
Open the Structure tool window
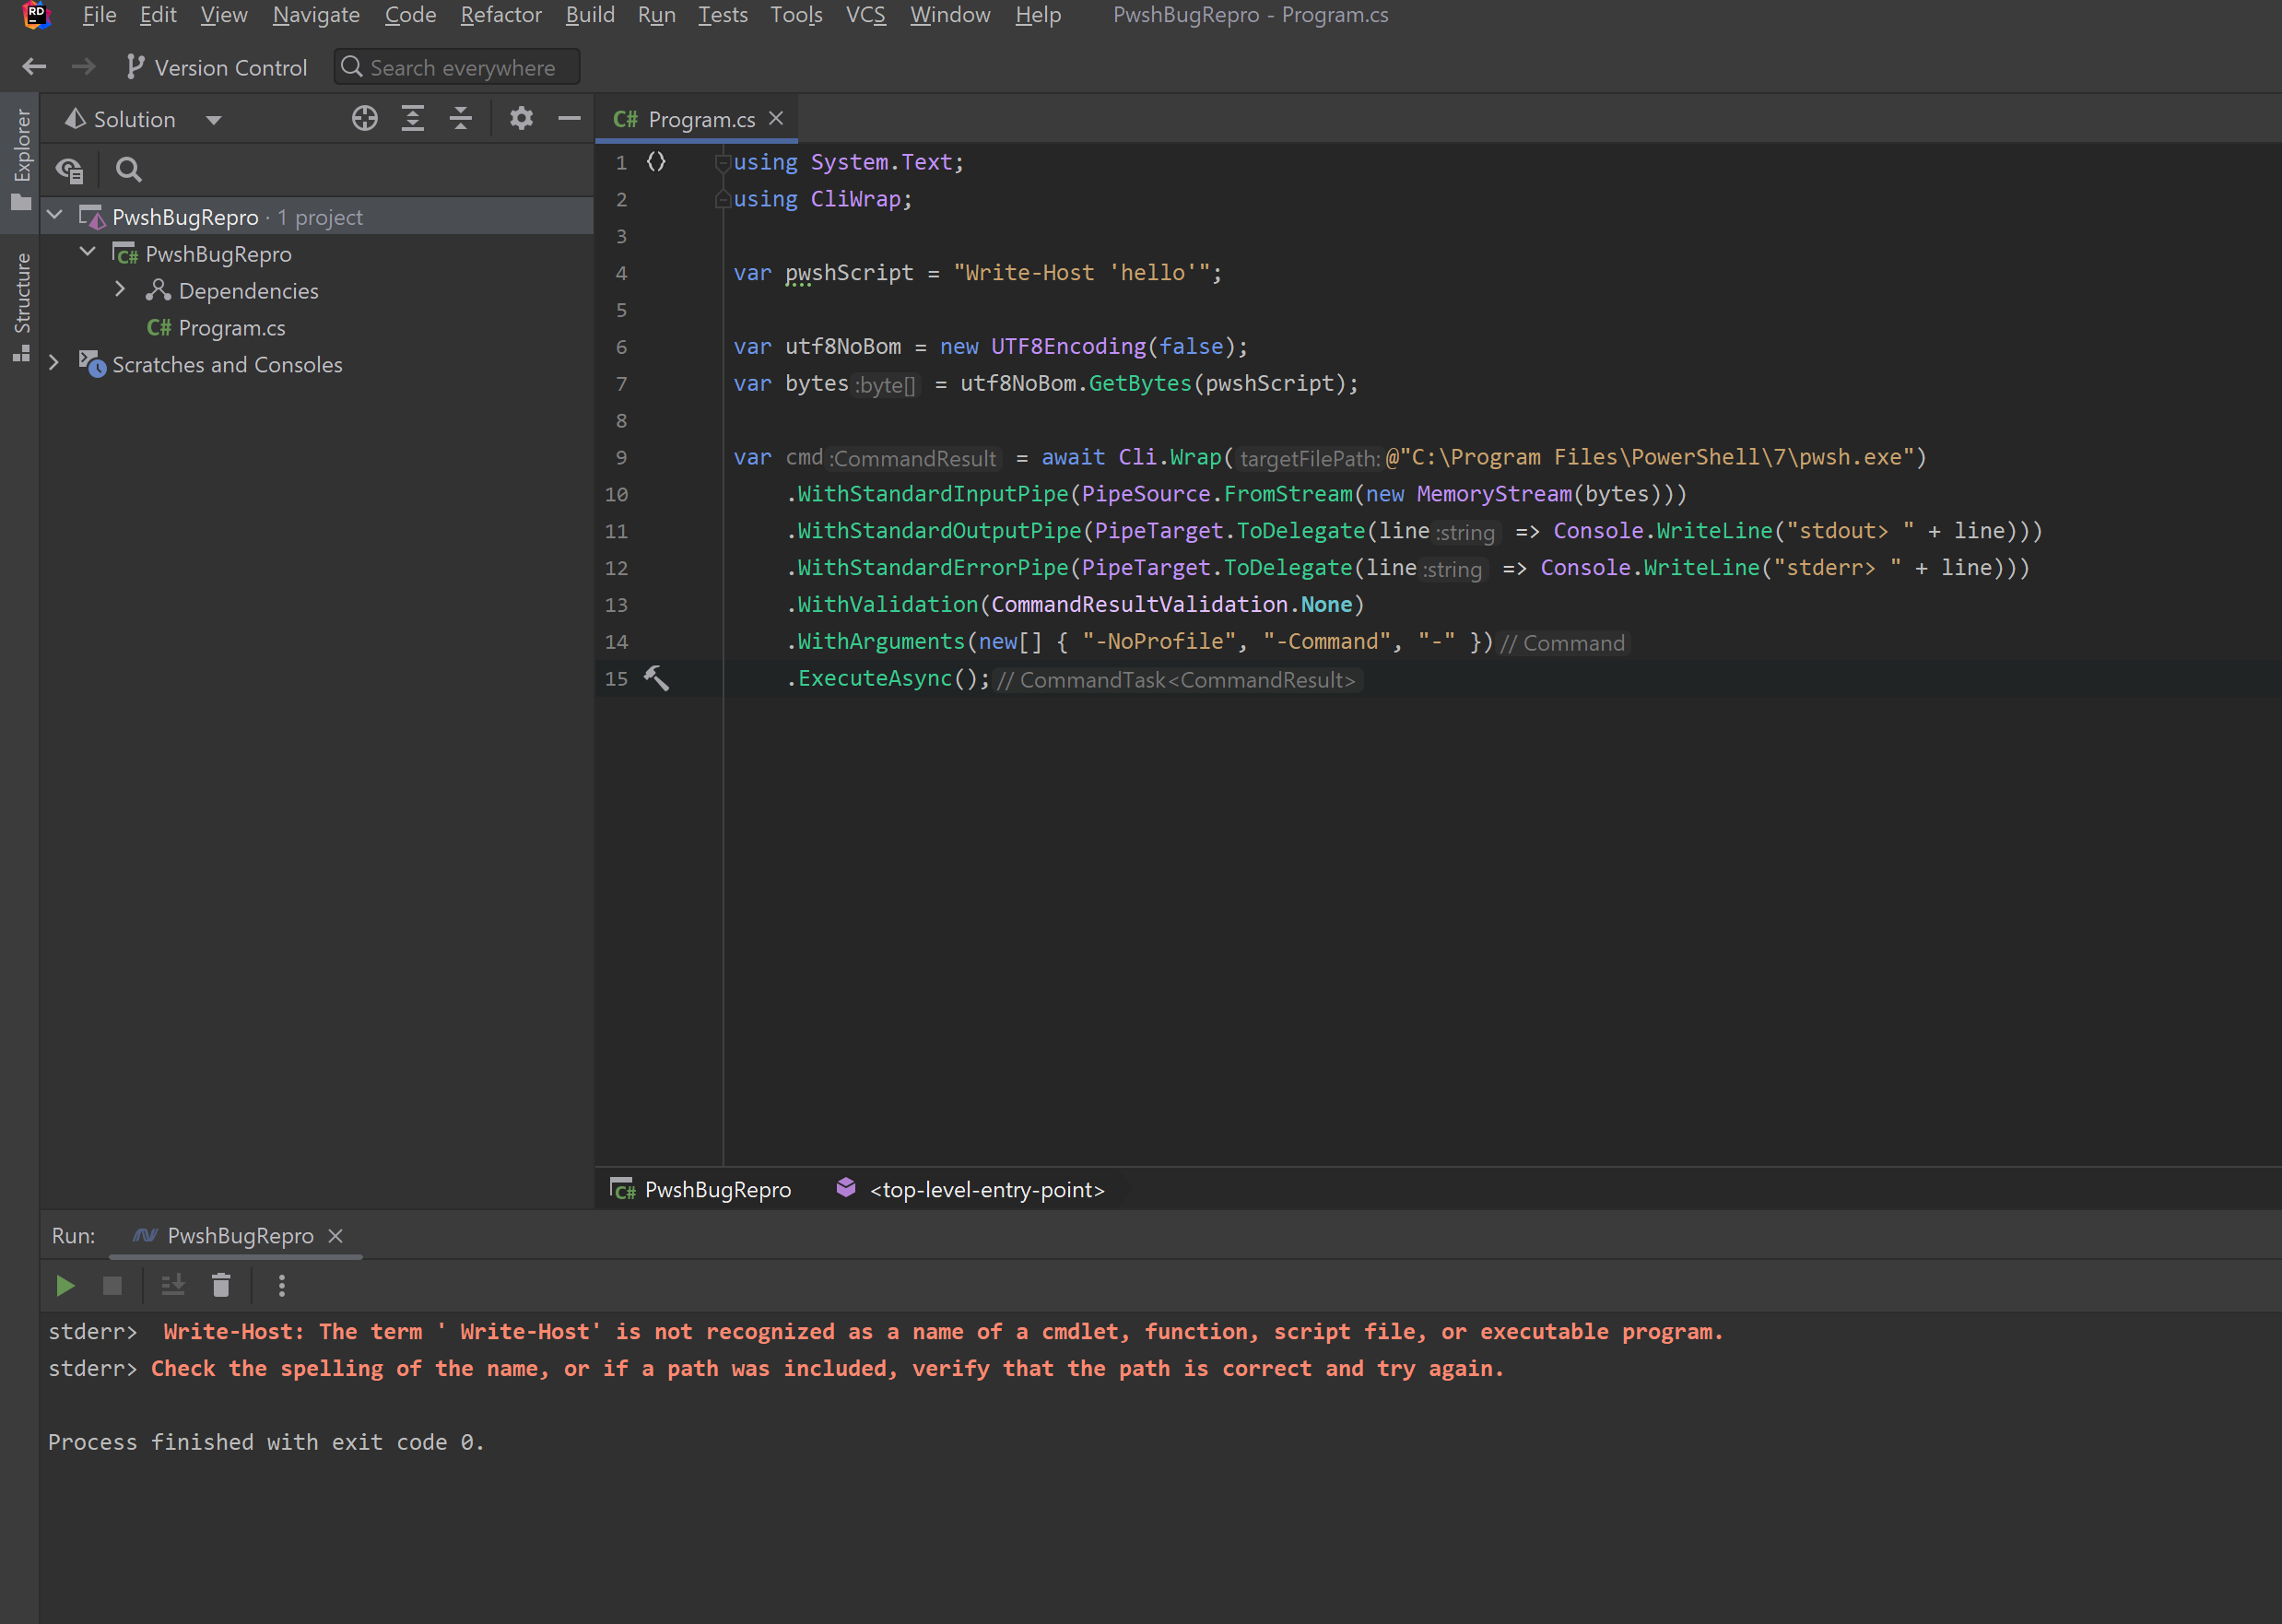click(x=21, y=300)
